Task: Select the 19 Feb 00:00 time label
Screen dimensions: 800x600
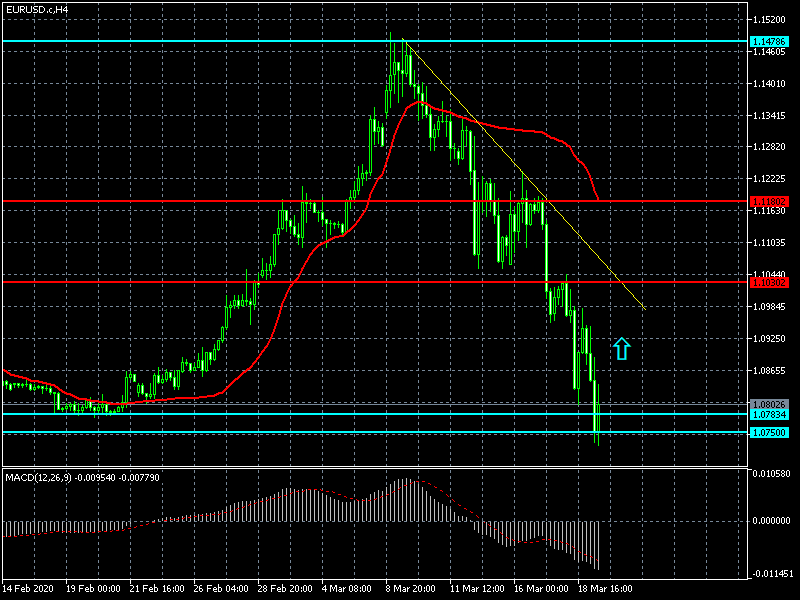Action: click(x=93, y=589)
